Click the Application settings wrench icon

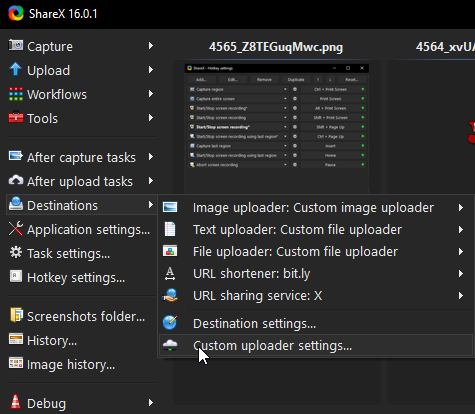click(x=16, y=229)
